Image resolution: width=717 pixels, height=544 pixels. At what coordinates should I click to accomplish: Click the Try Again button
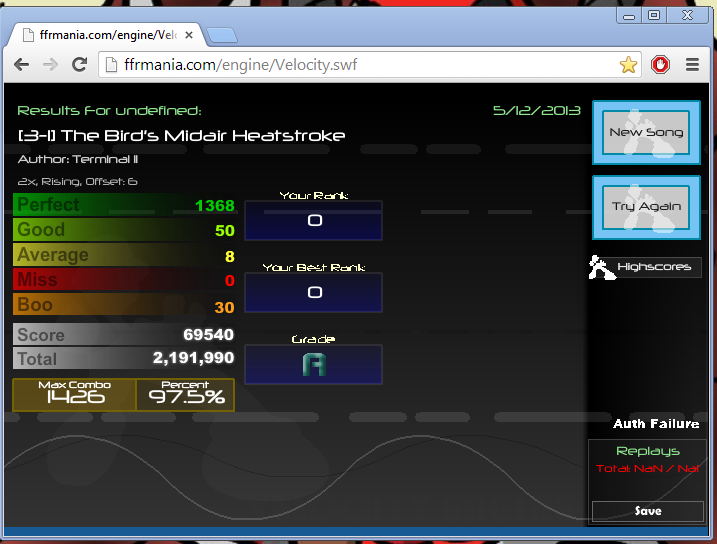click(646, 207)
